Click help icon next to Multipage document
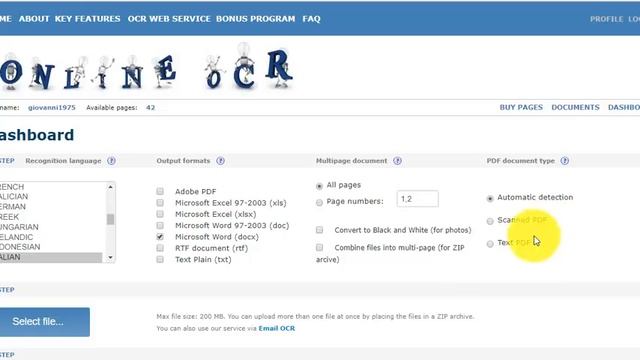This screenshot has width=640, height=360. click(398, 161)
